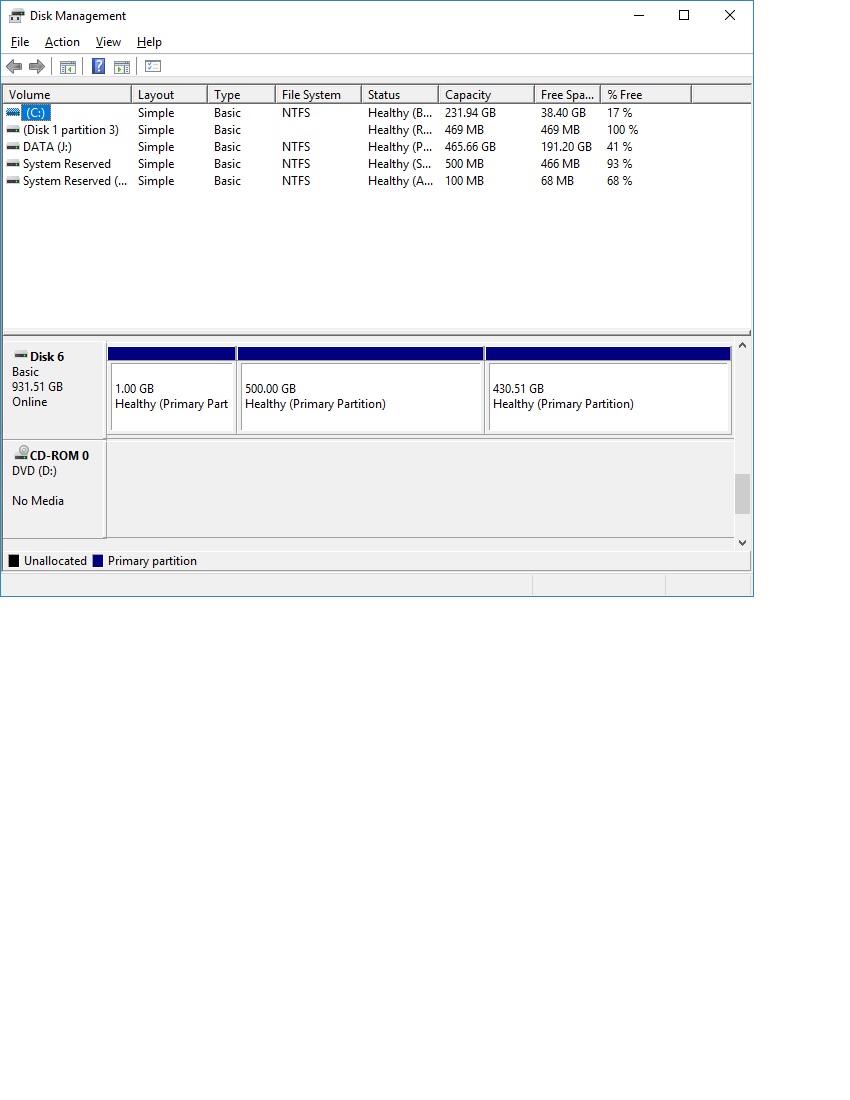Click the Disk Management title bar icon
The image size is (850, 1100).
pyautogui.click(x=17, y=15)
